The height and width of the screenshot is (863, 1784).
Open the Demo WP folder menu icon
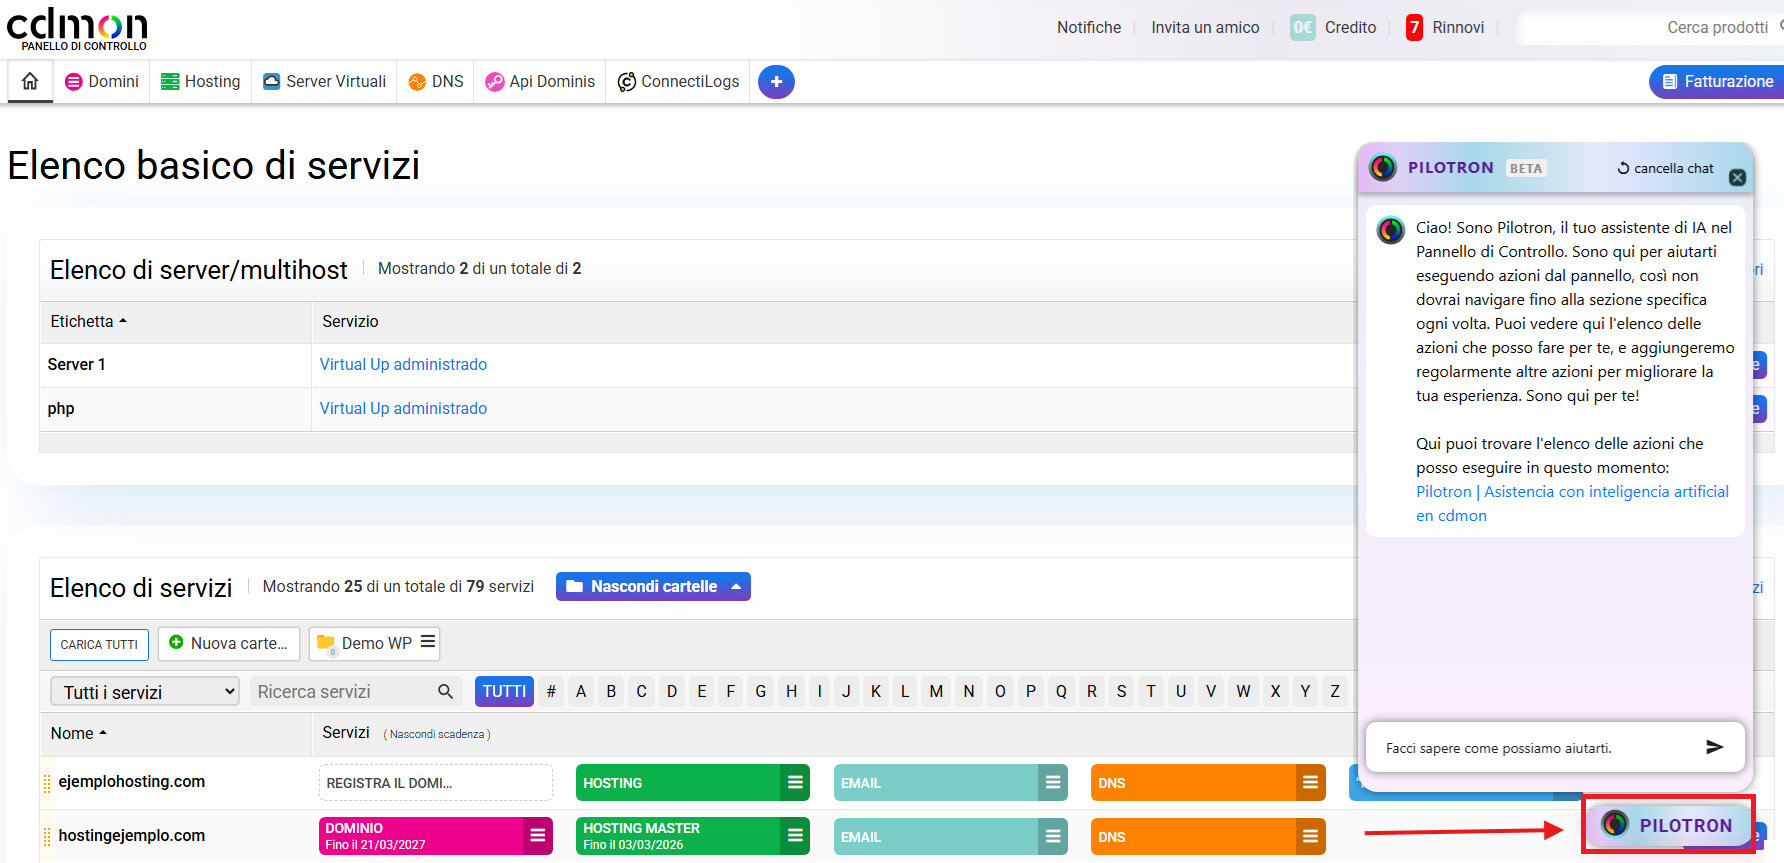(x=428, y=642)
